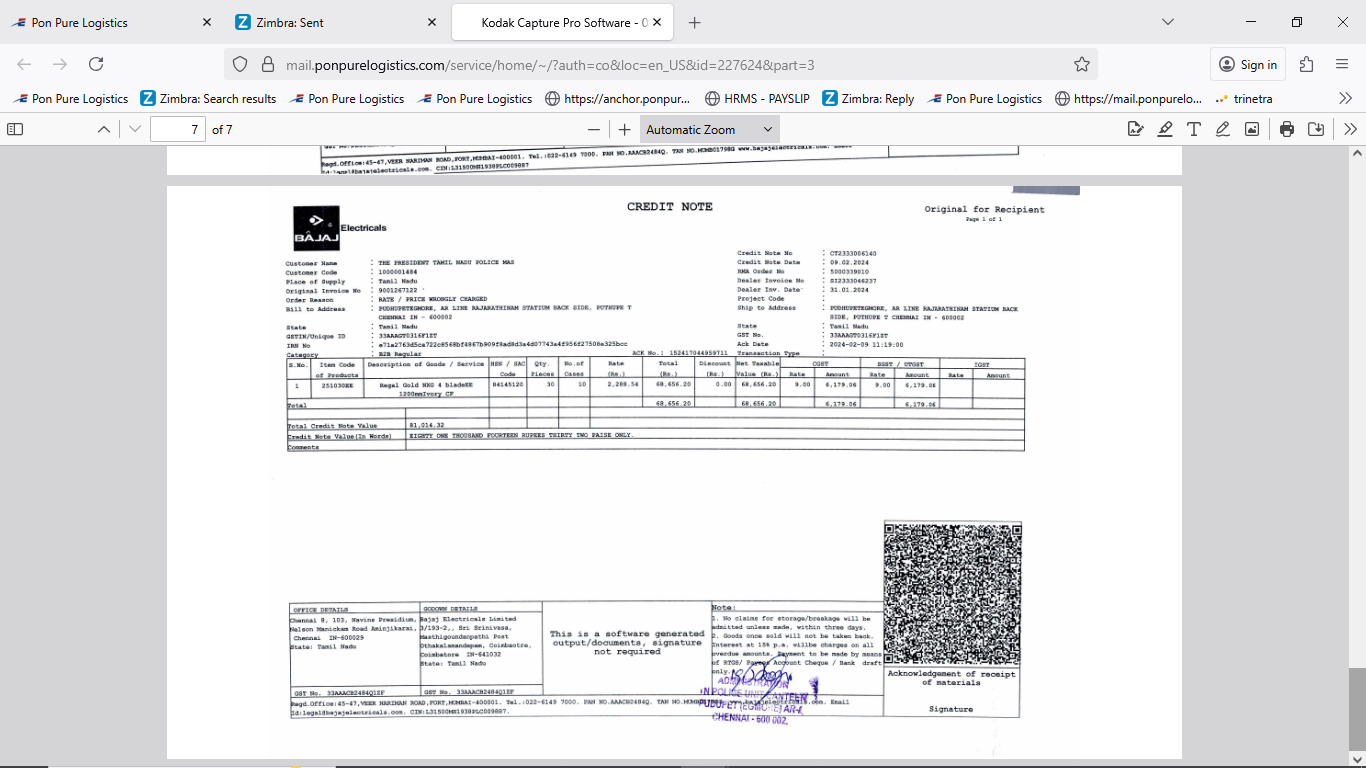Print the PDF document
Image resolution: width=1366 pixels, height=768 pixels.
pos(1287,129)
